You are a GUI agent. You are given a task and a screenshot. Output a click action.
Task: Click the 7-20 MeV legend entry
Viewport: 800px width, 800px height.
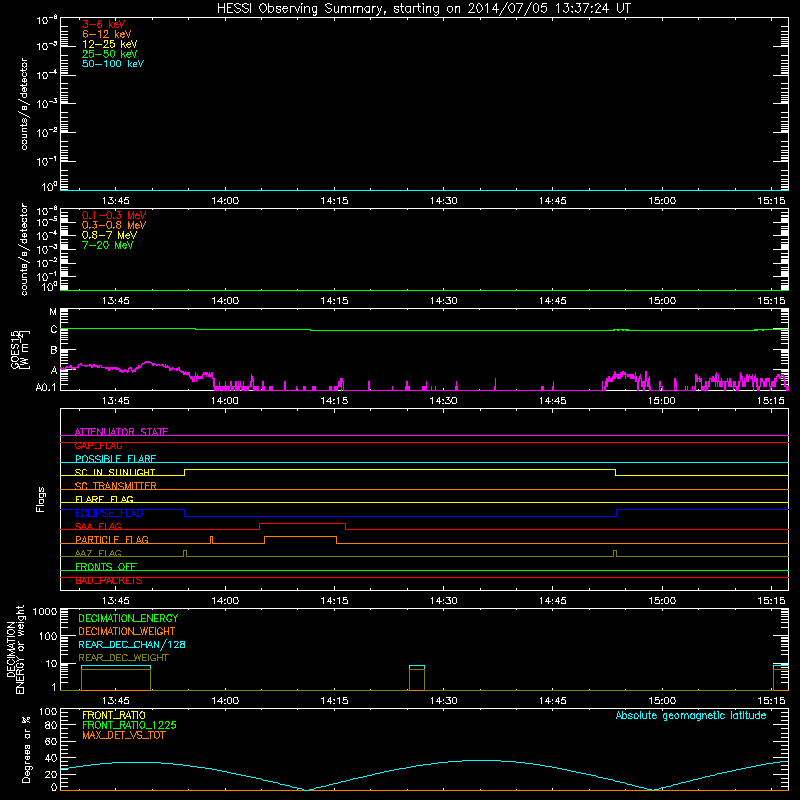coord(107,245)
